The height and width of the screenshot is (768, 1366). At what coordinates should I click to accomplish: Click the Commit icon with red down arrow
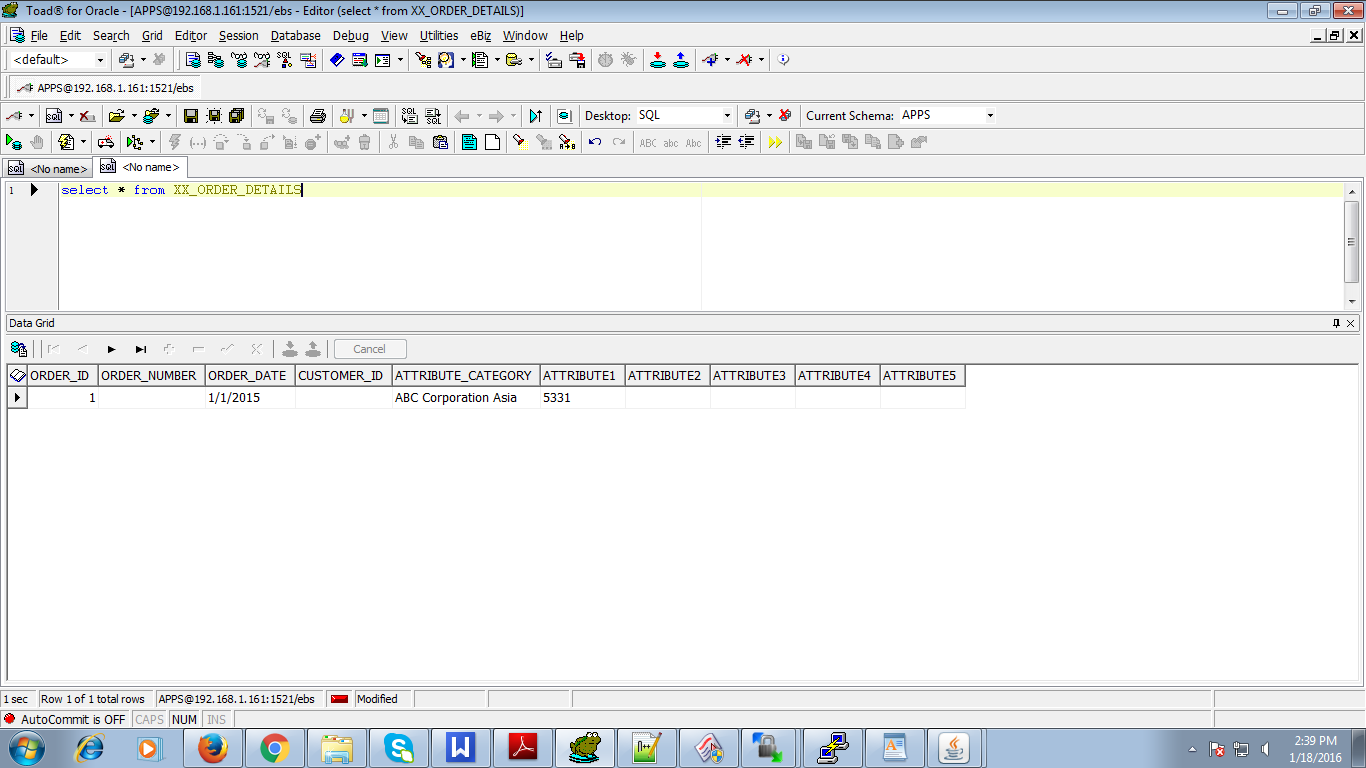[x=658, y=60]
